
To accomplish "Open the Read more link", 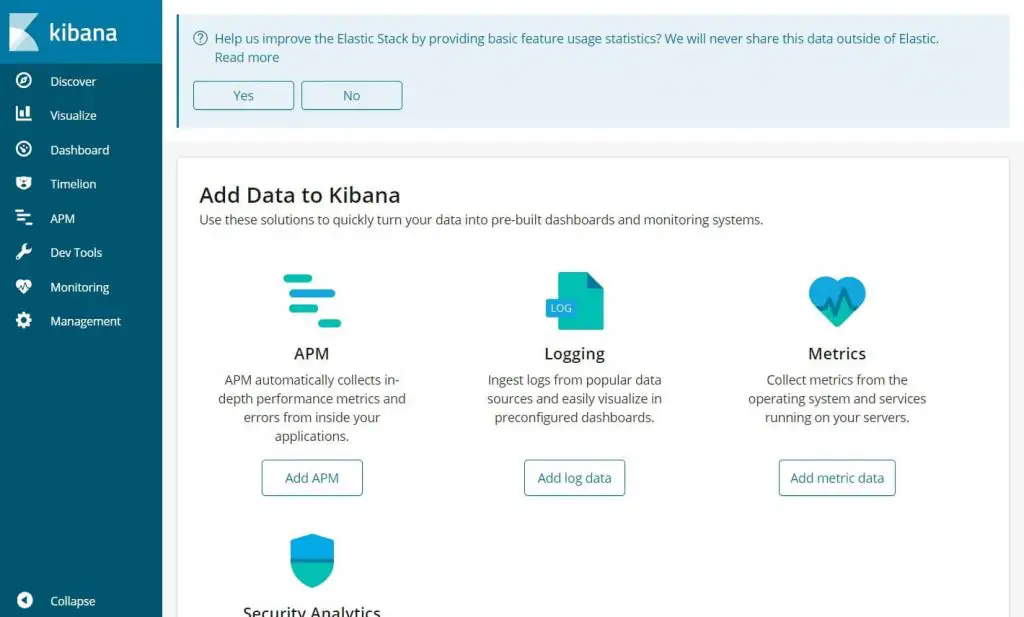I will pos(247,57).
